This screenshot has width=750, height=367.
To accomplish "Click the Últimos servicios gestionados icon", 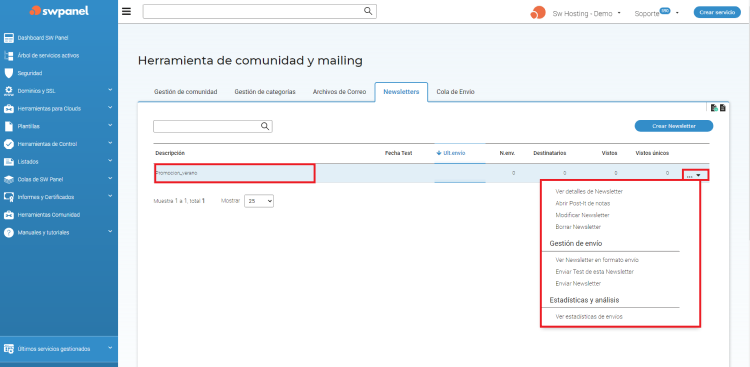I will tap(8, 349).
